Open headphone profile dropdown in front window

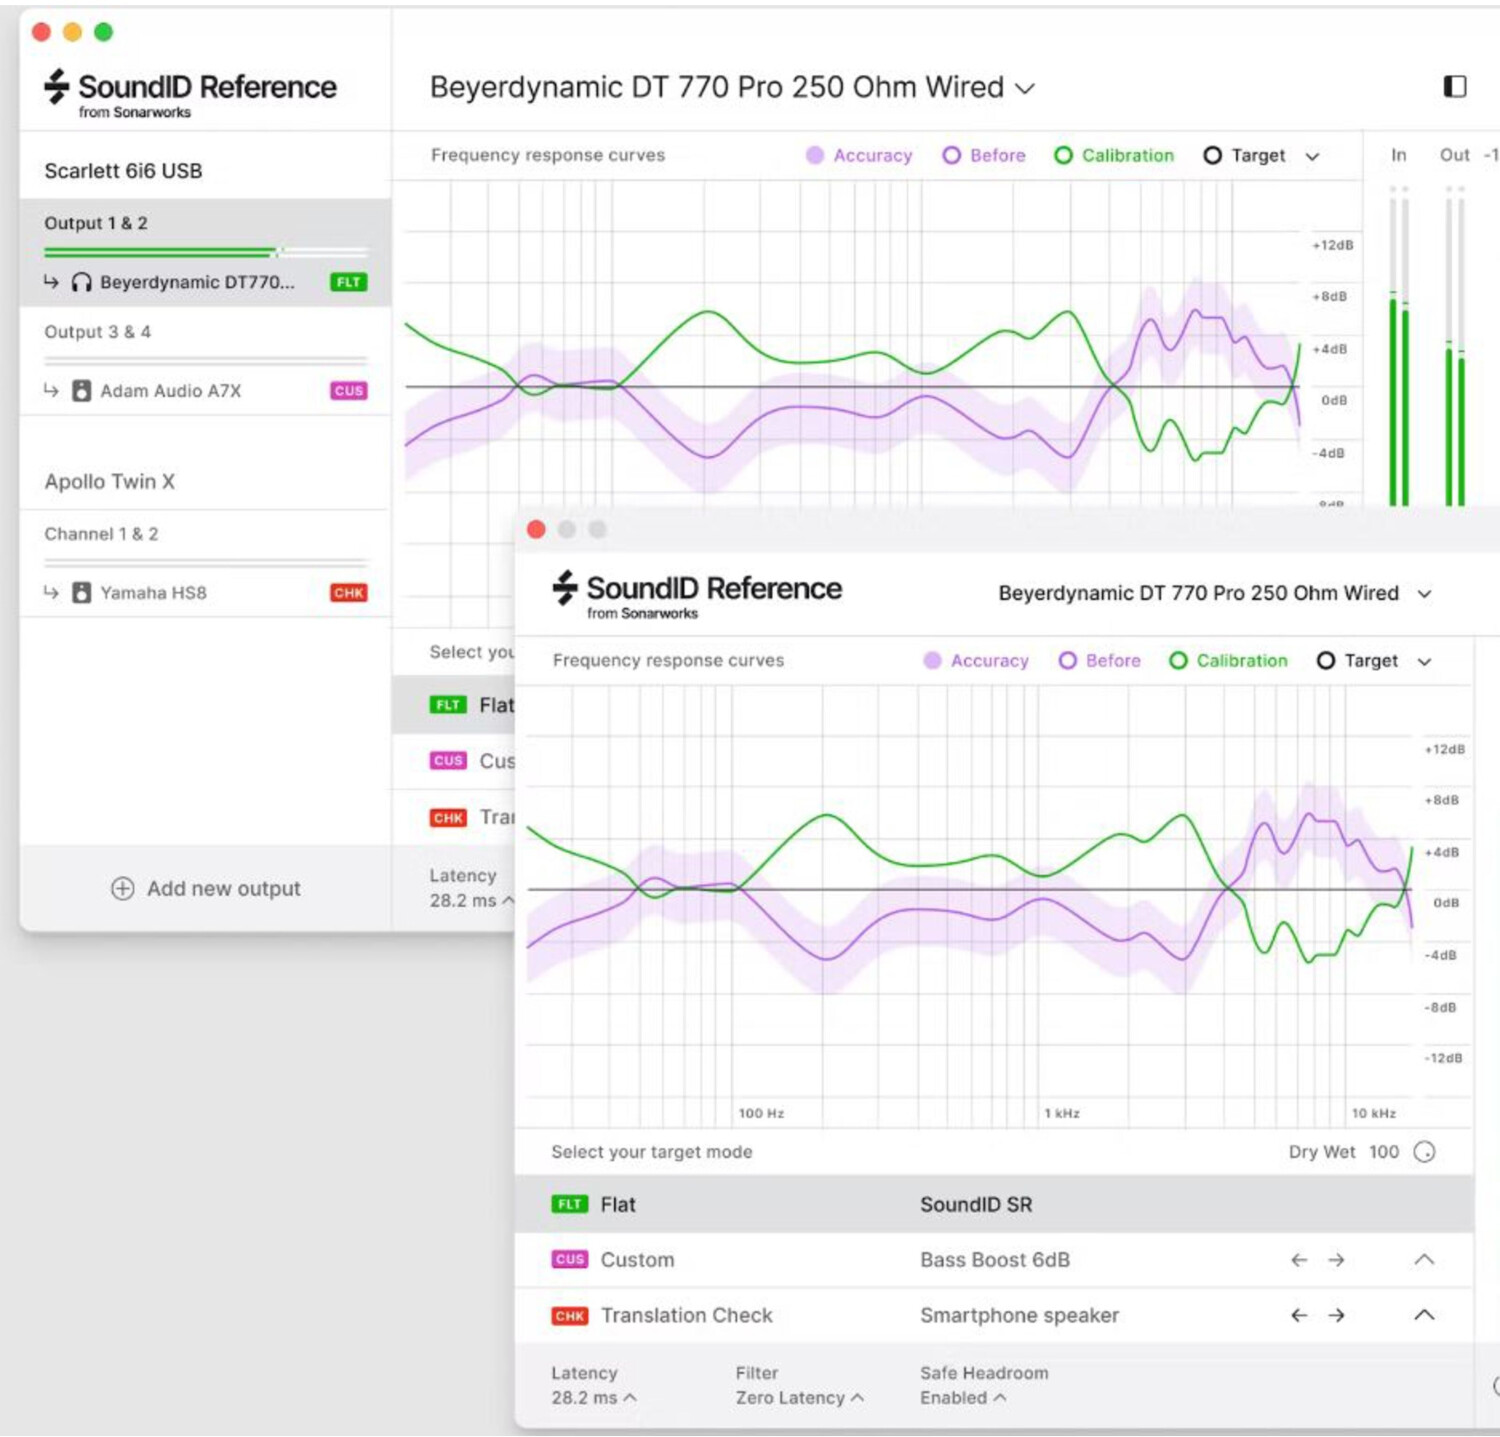click(1215, 593)
